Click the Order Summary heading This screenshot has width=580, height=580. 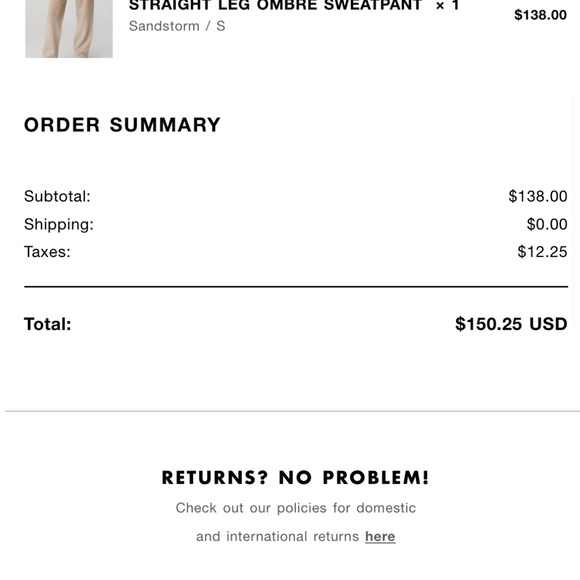(122, 125)
